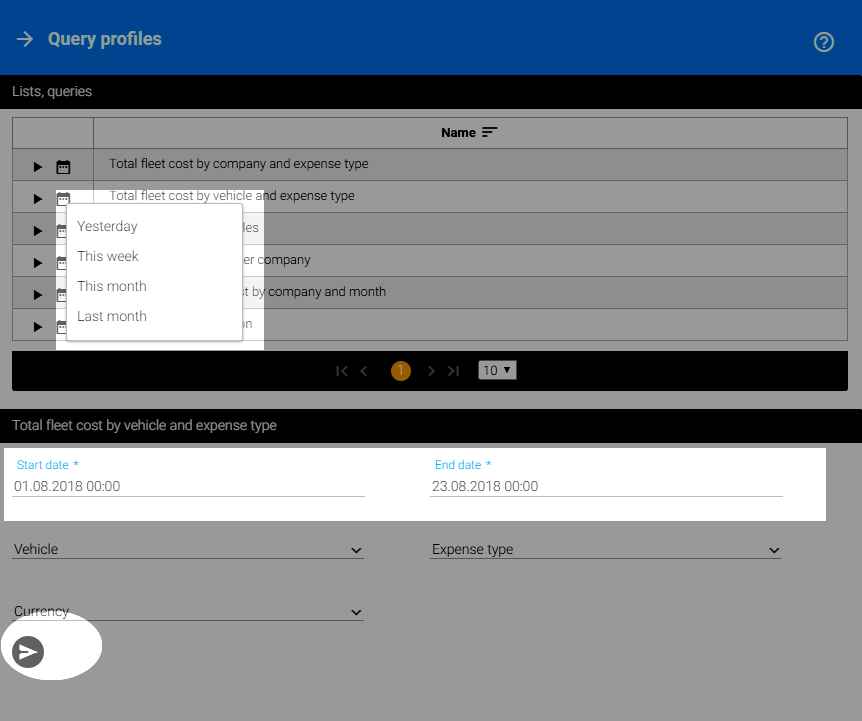Sort list by Name column icon
This screenshot has width=862, height=721.
tap(489, 132)
